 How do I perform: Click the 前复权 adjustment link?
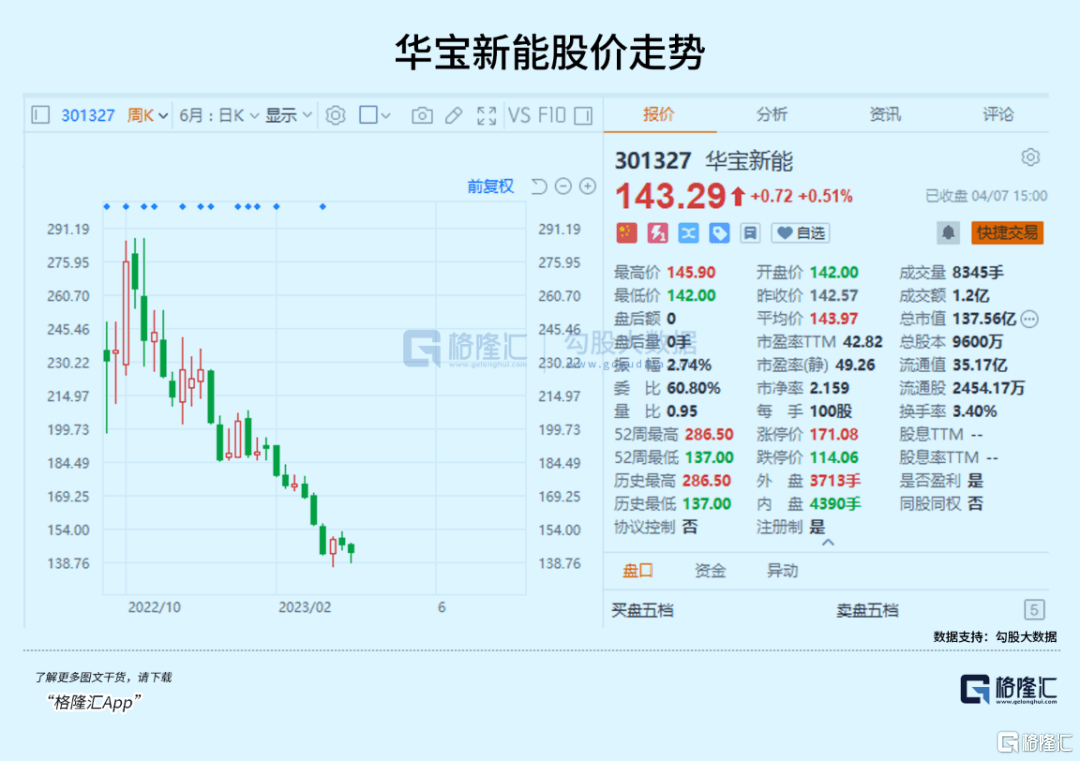coord(490,186)
